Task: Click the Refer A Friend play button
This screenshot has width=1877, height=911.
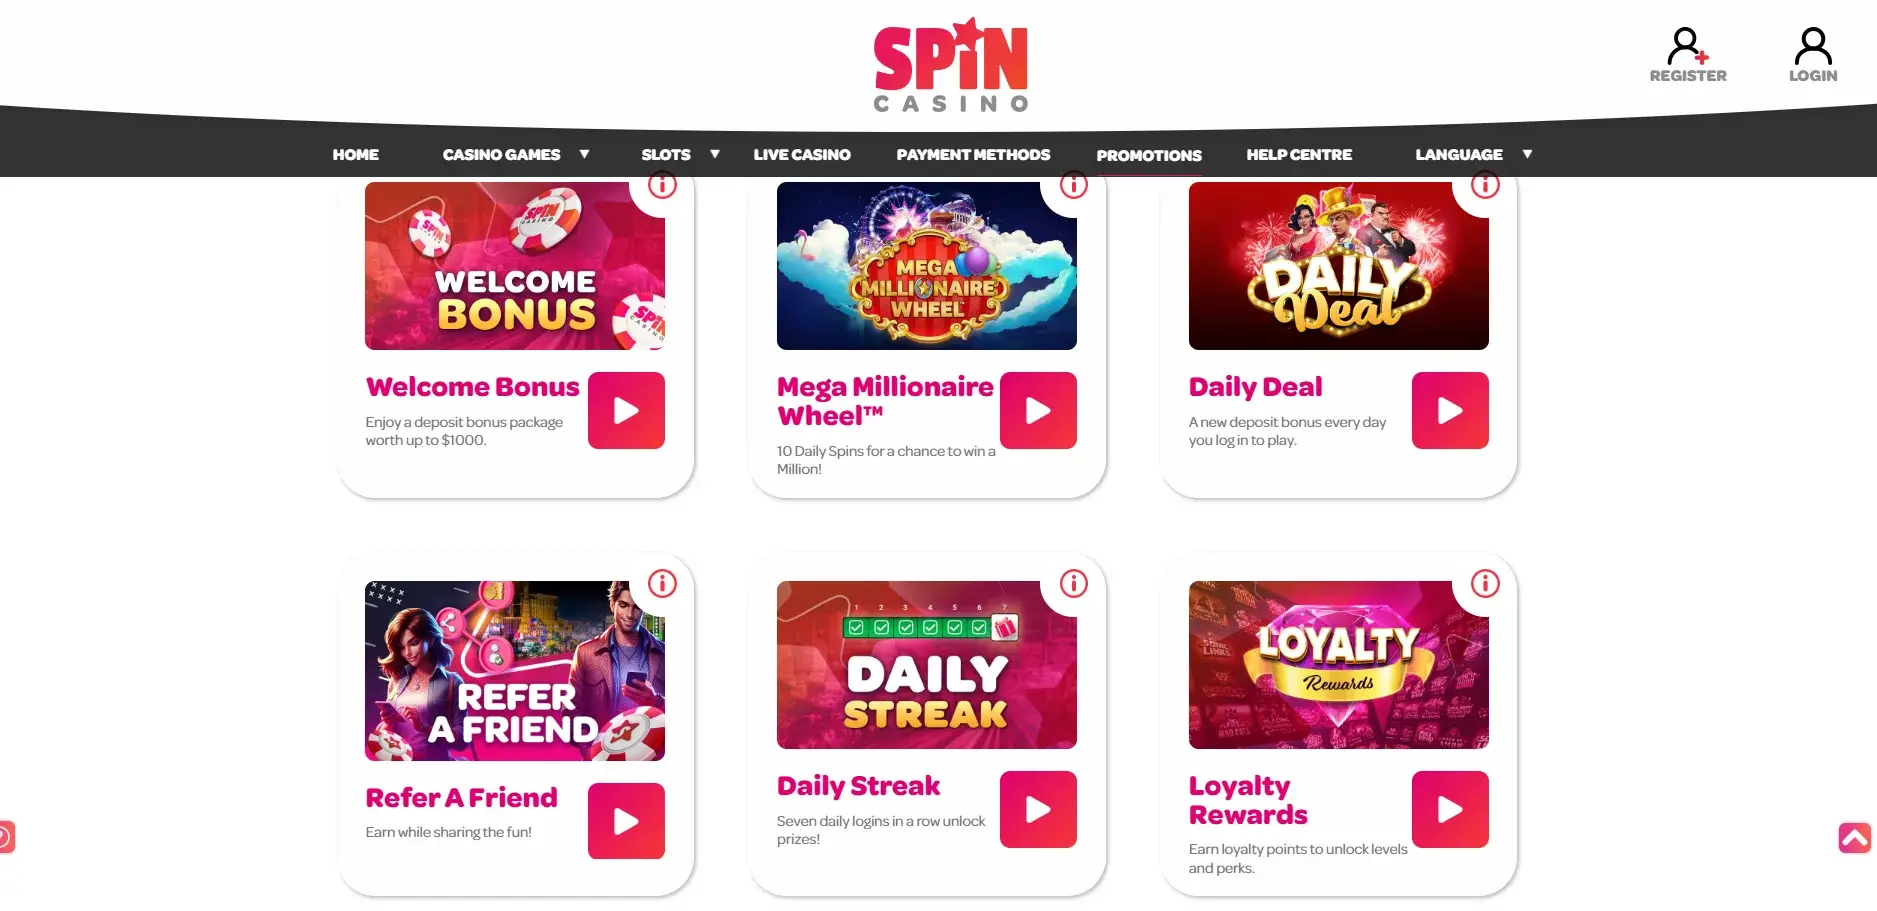Action: pos(626,821)
